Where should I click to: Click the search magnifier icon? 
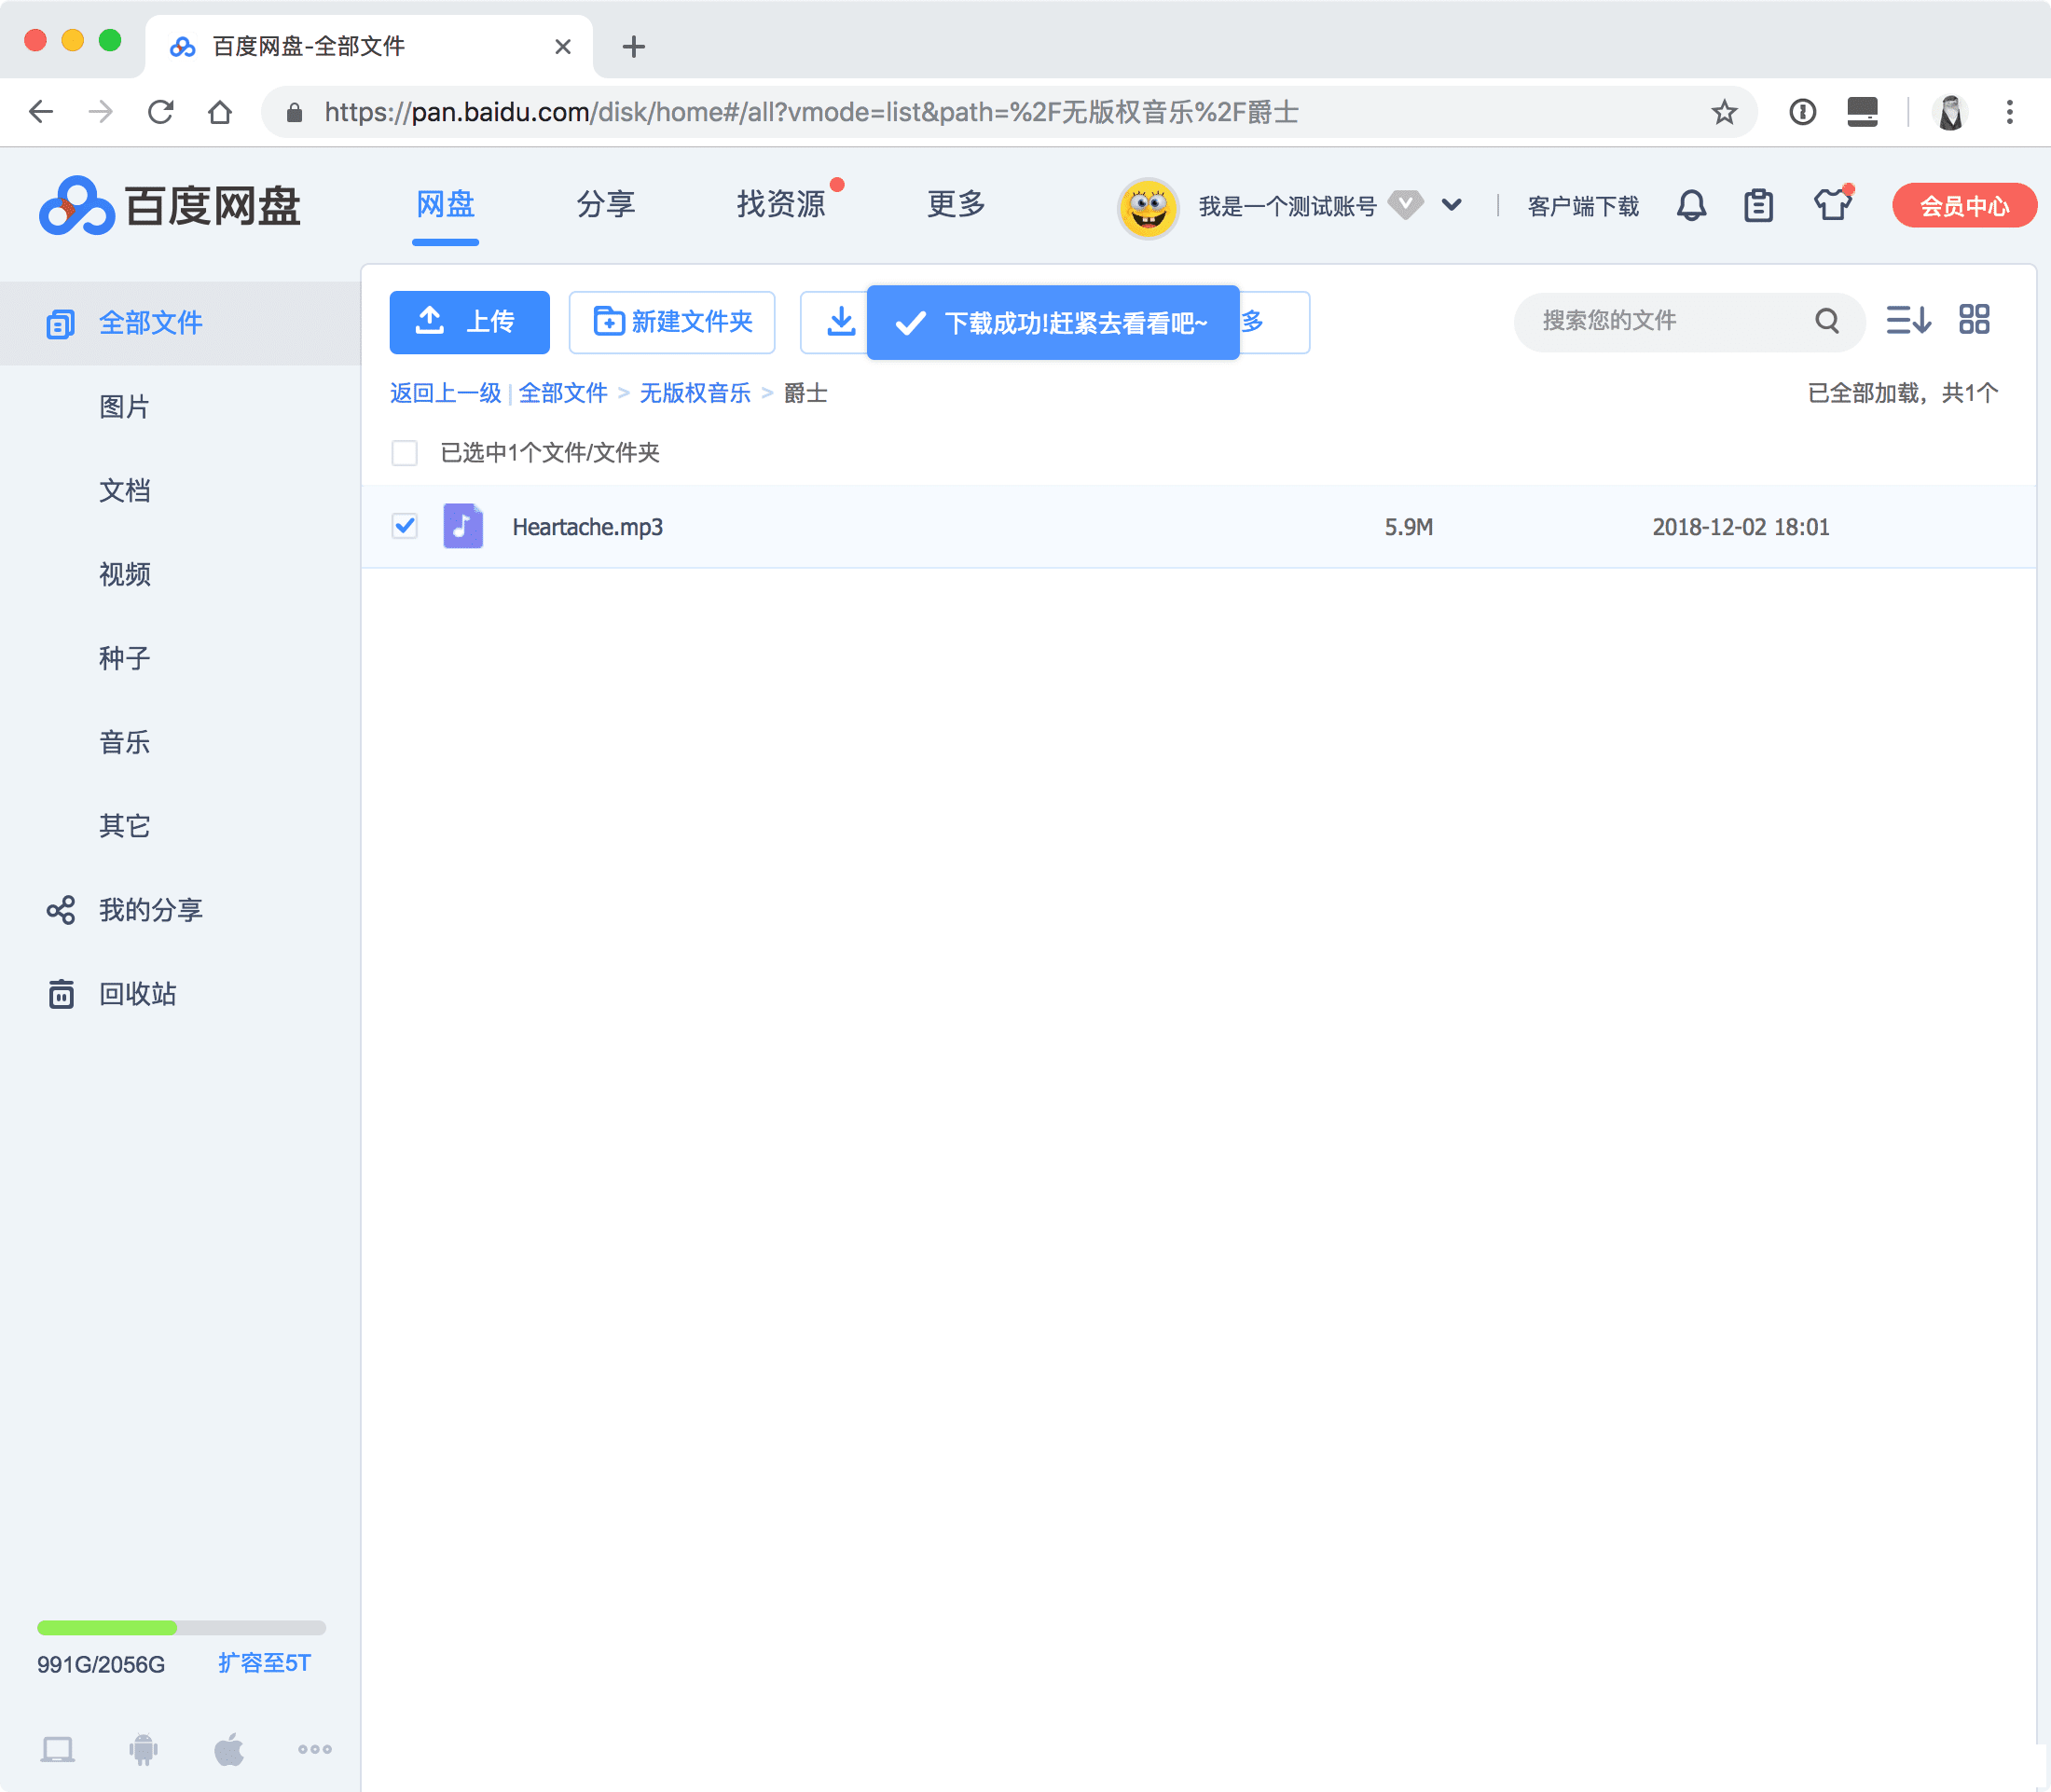[1826, 321]
